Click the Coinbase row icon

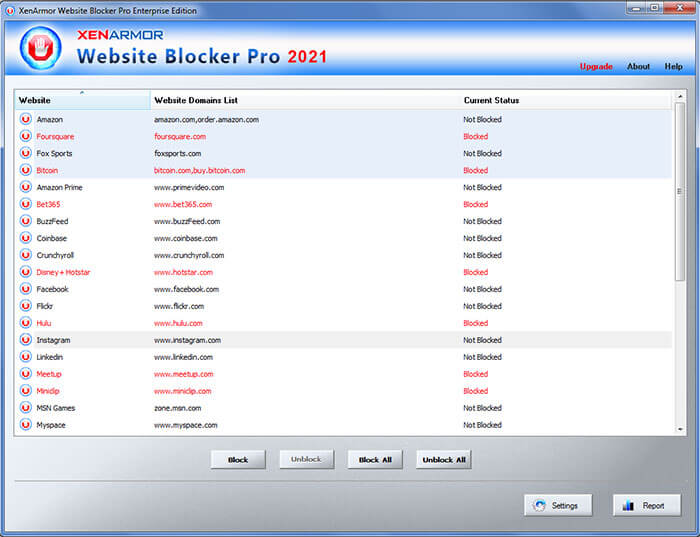point(25,238)
